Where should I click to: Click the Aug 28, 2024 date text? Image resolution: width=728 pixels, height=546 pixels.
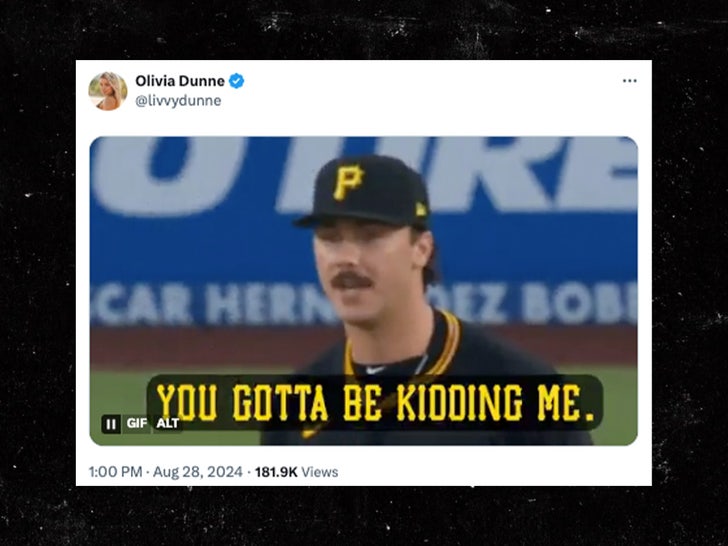[x=198, y=472]
